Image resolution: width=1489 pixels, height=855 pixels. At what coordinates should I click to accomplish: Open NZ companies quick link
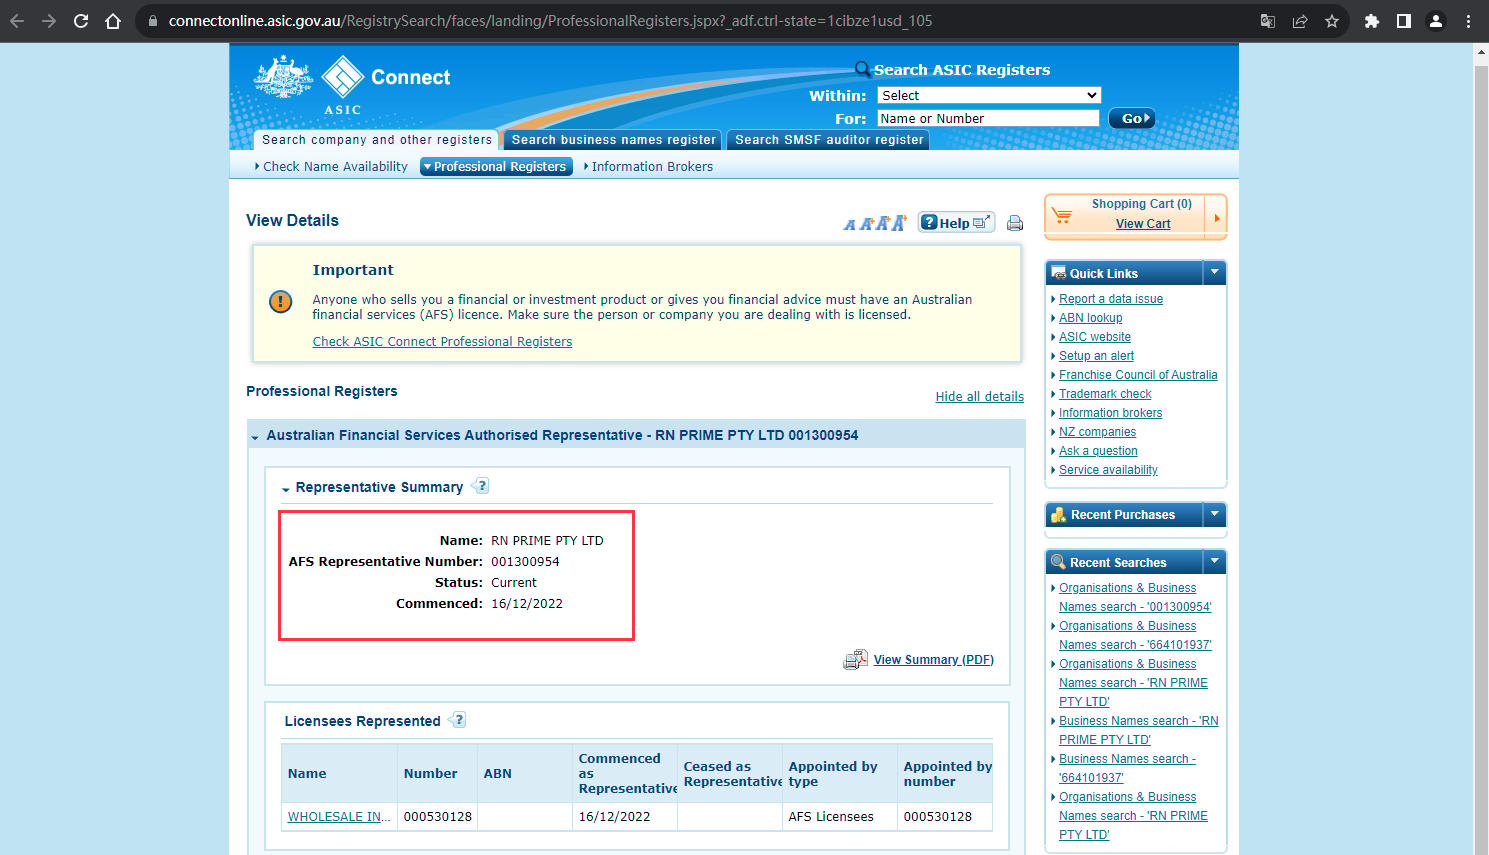(x=1097, y=432)
